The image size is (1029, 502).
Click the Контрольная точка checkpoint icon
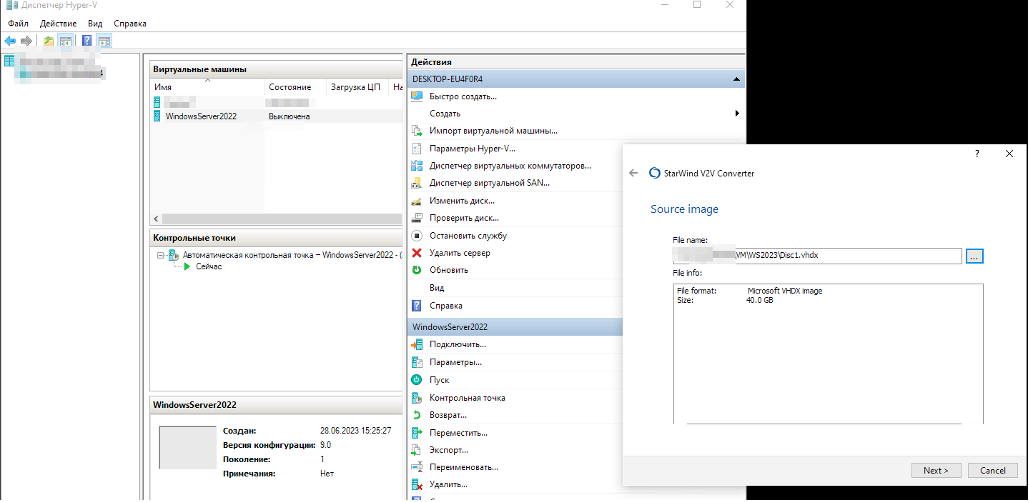tap(416, 398)
